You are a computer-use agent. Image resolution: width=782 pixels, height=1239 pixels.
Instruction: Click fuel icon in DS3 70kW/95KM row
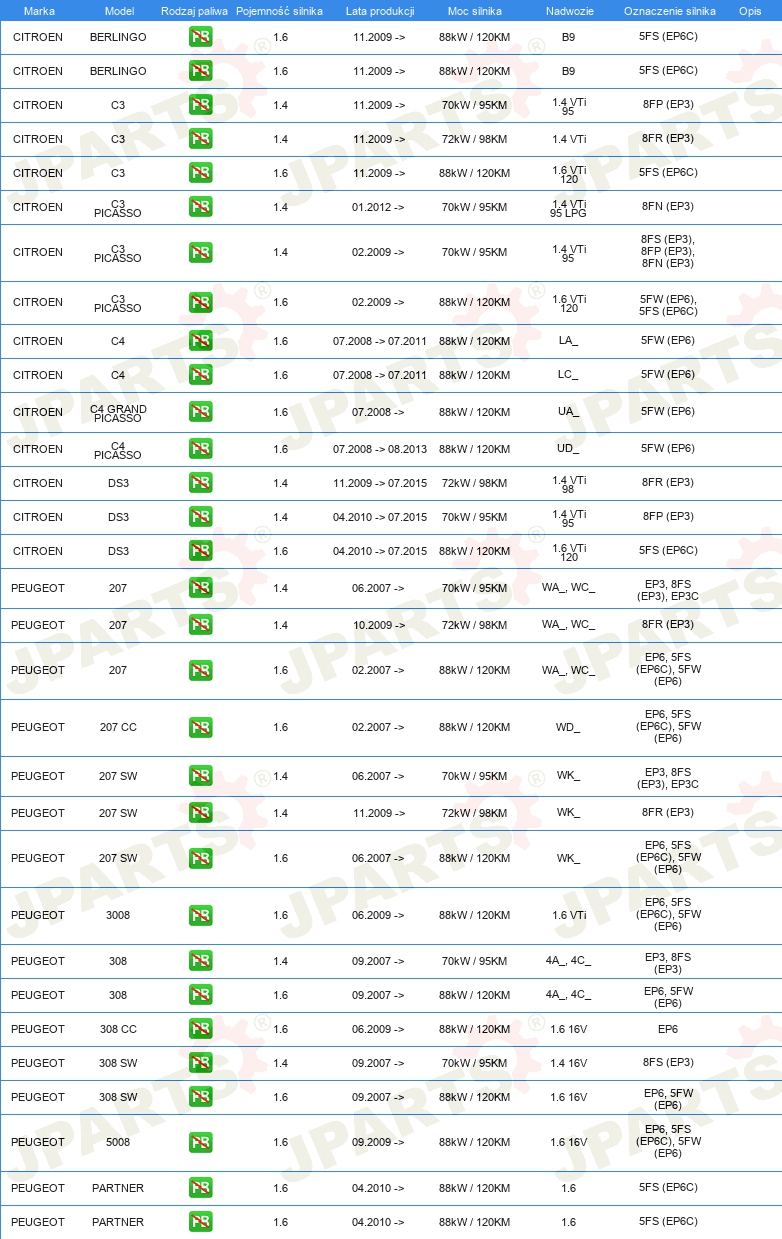200,517
